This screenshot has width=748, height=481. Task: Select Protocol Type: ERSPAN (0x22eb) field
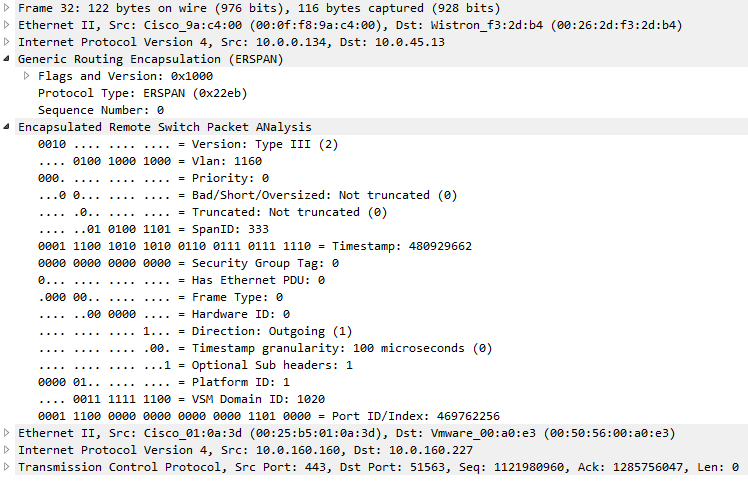click(143, 93)
